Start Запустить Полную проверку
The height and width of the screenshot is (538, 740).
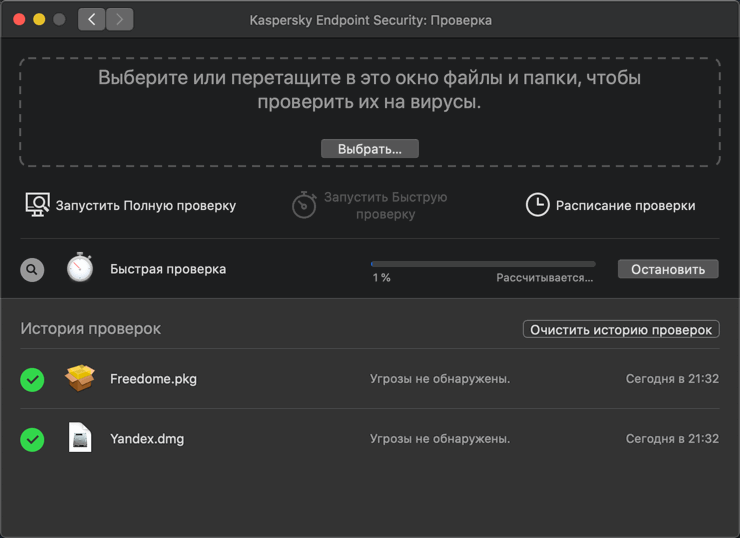(x=146, y=206)
